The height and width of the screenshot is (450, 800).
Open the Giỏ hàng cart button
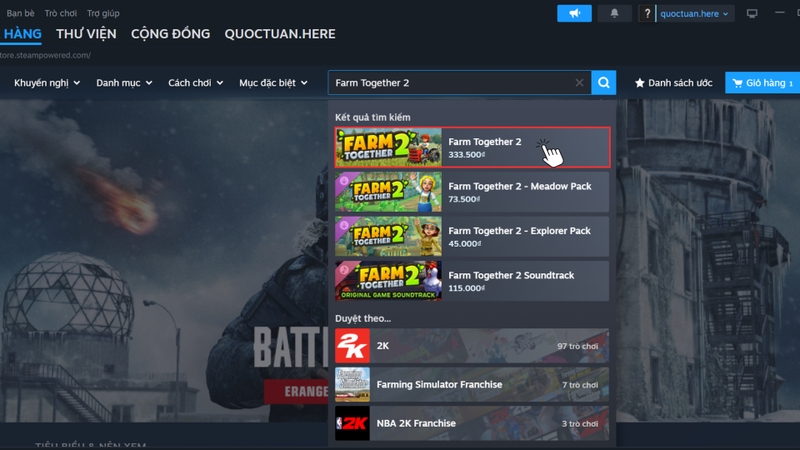pyautogui.click(x=762, y=83)
